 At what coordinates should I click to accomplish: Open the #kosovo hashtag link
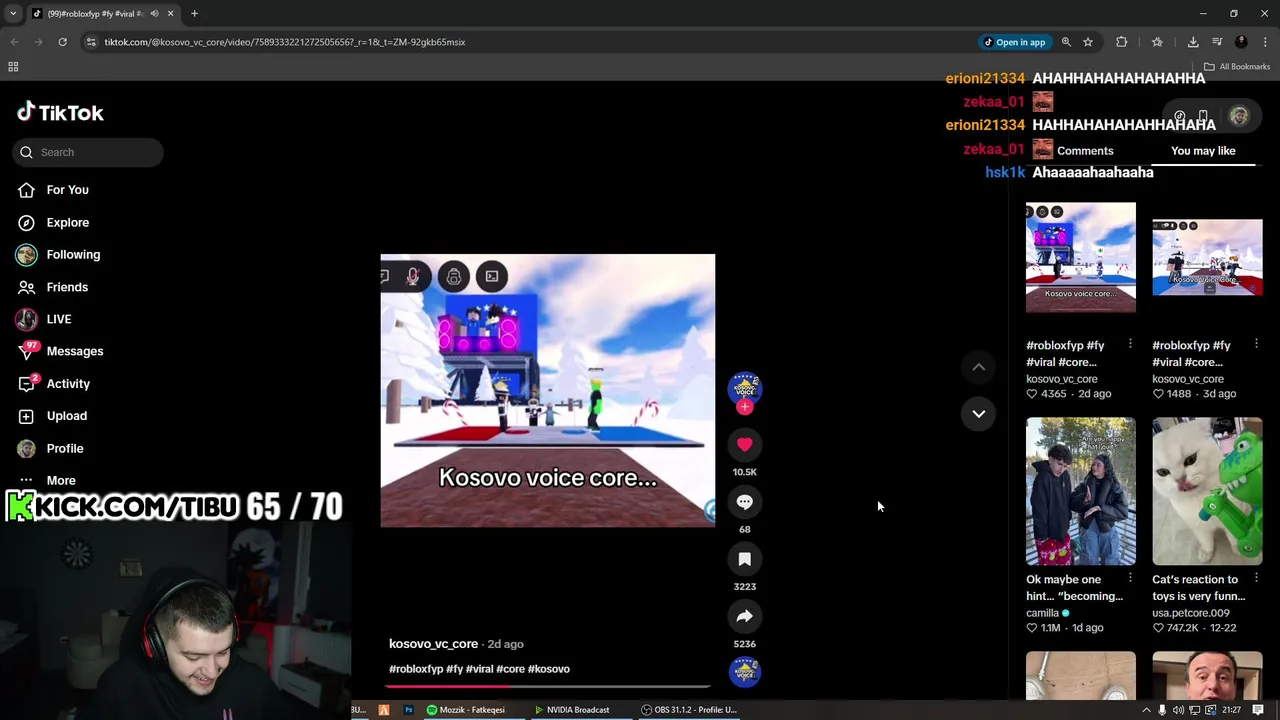pyautogui.click(x=548, y=669)
